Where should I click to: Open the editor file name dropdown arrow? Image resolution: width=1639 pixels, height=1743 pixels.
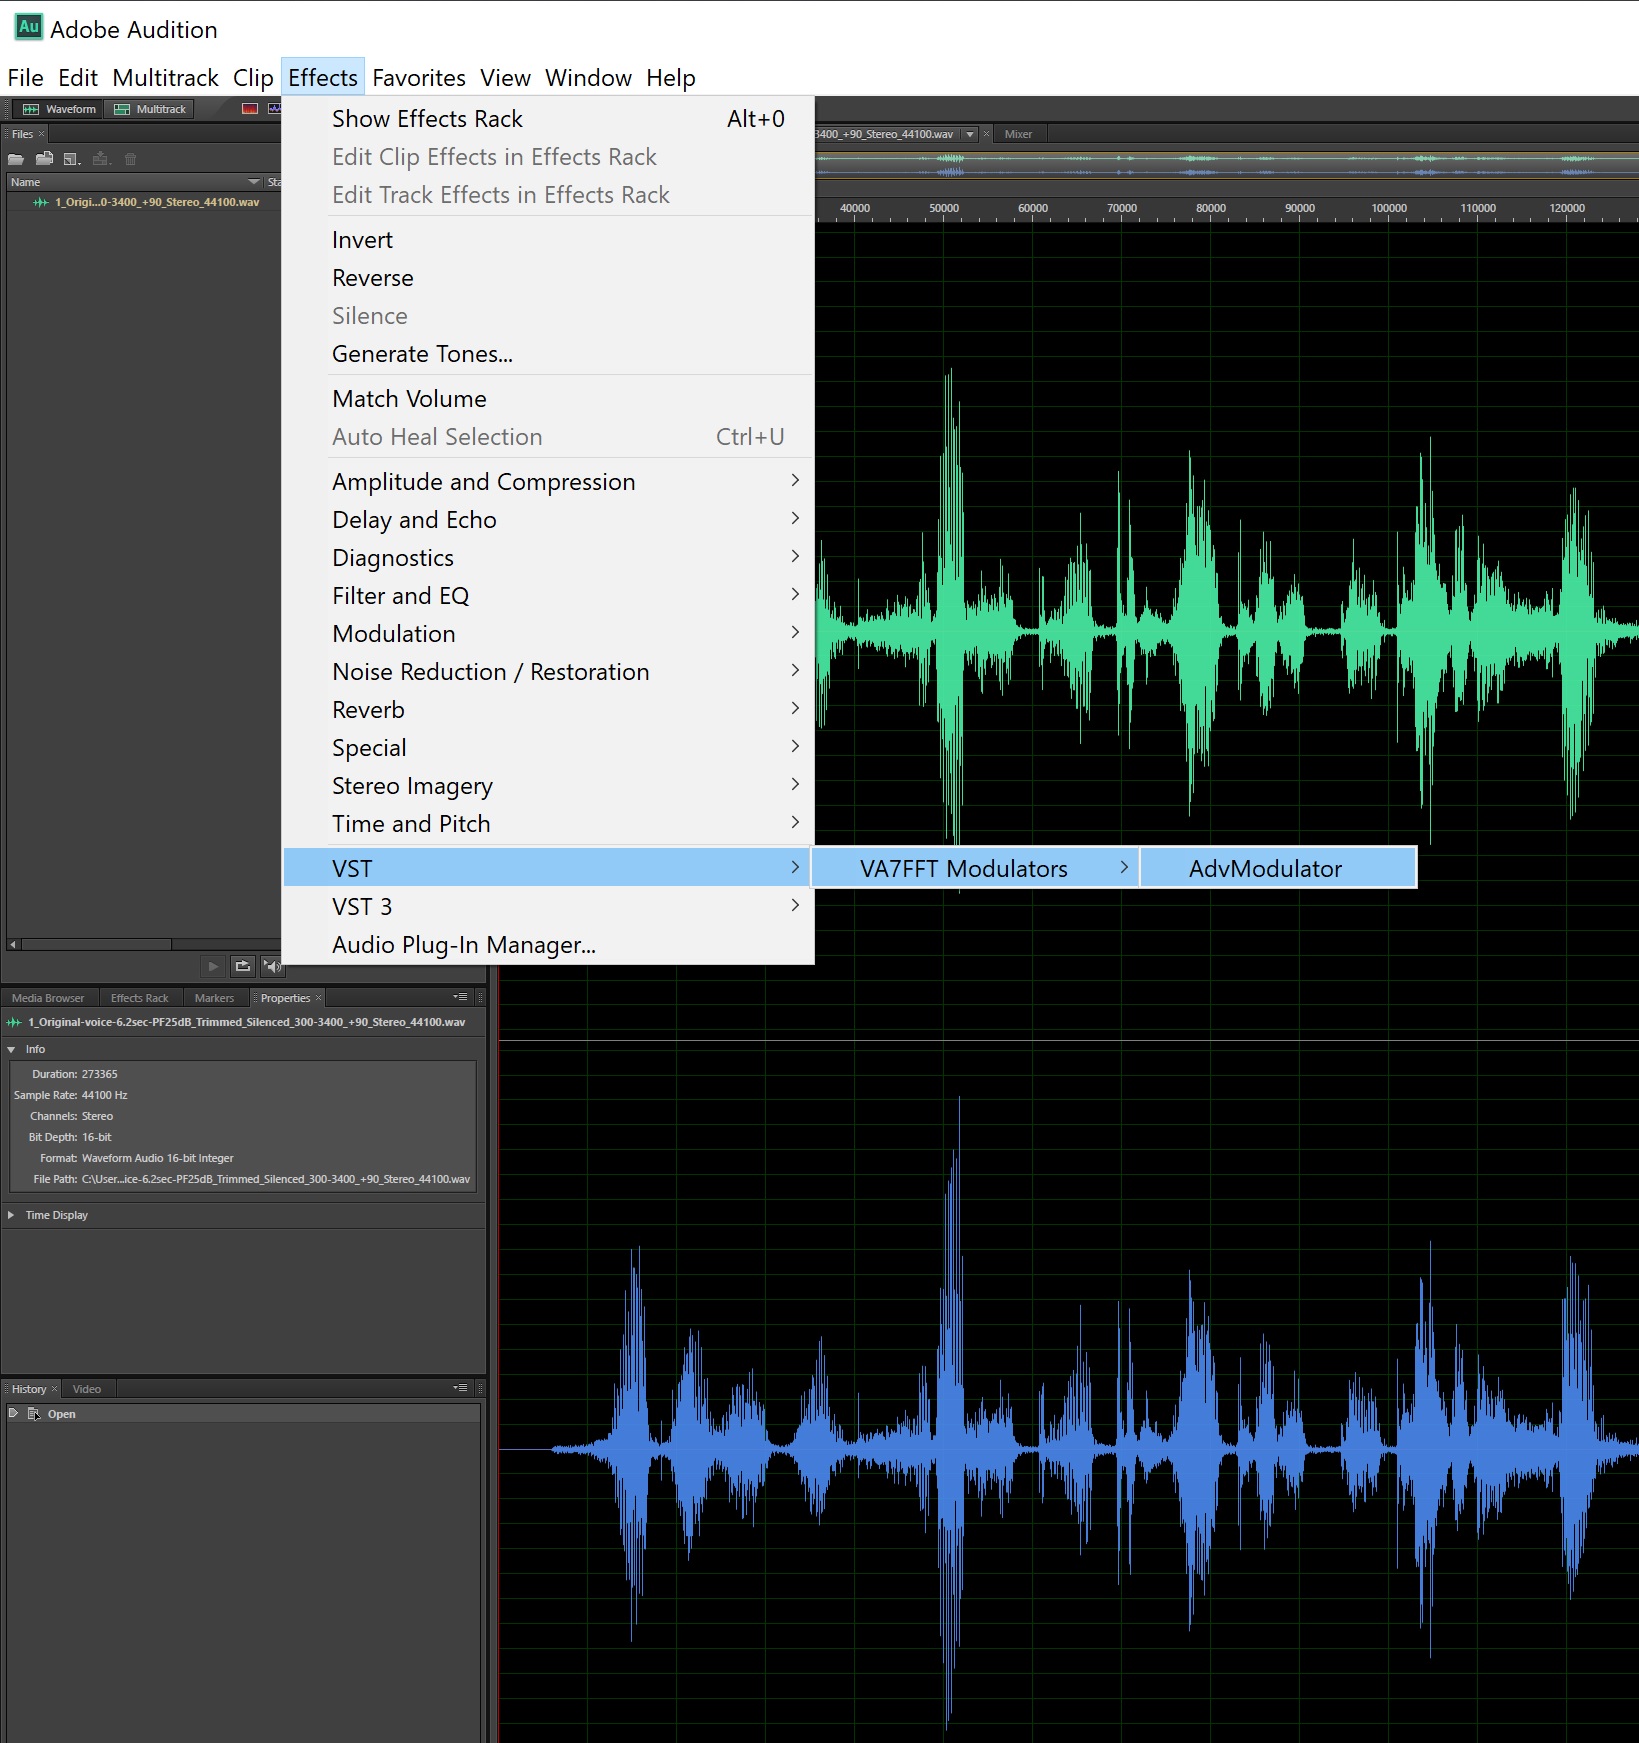pyautogui.click(x=969, y=134)
